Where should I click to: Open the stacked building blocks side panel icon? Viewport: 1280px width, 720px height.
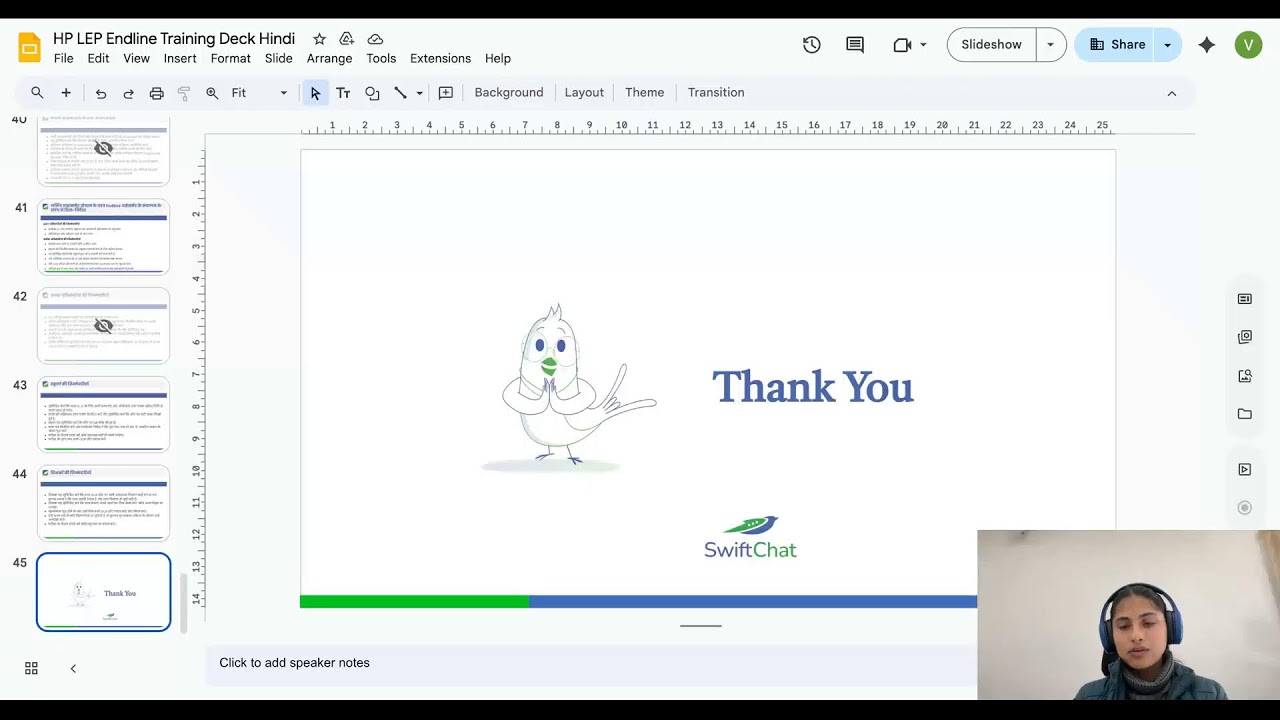coord(1245,338)
